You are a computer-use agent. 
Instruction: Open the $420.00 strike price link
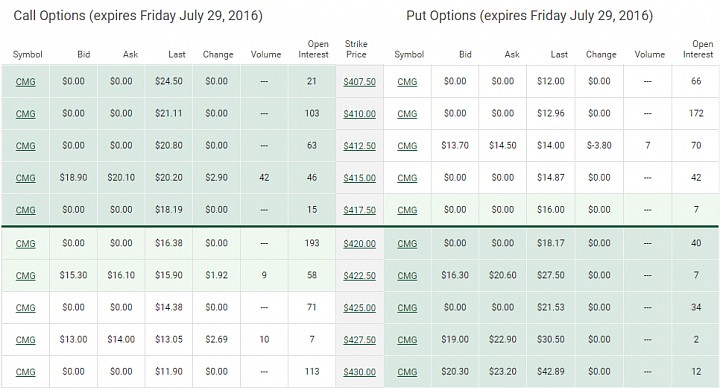click(360, 243)
